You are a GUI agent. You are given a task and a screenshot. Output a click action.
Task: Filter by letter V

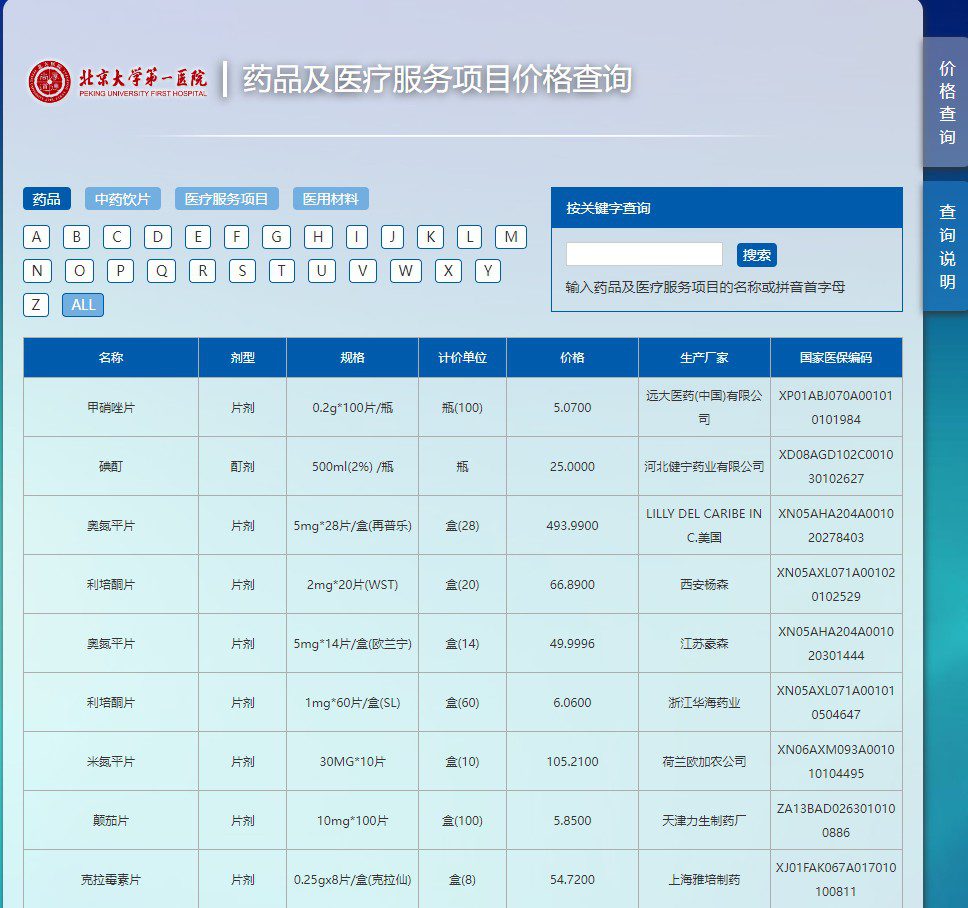pos(363,271)
